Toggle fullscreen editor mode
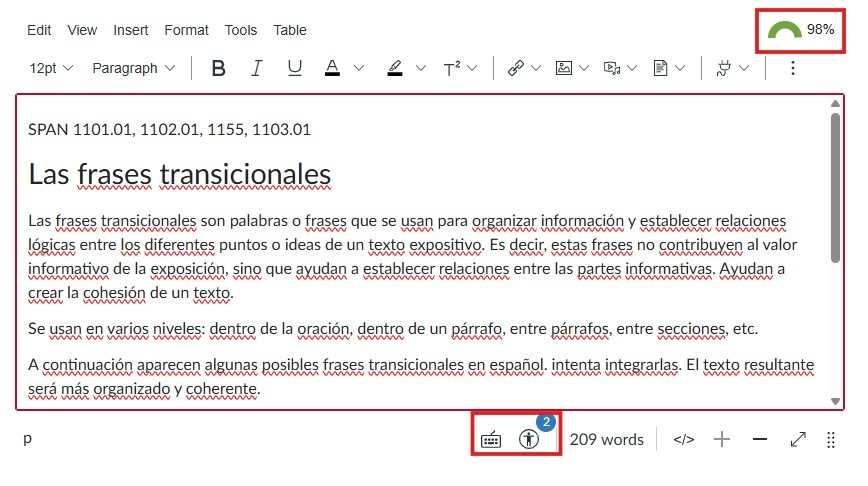Image resolution: width=868 pixels, height=486 pixels. tap(798, 440)
